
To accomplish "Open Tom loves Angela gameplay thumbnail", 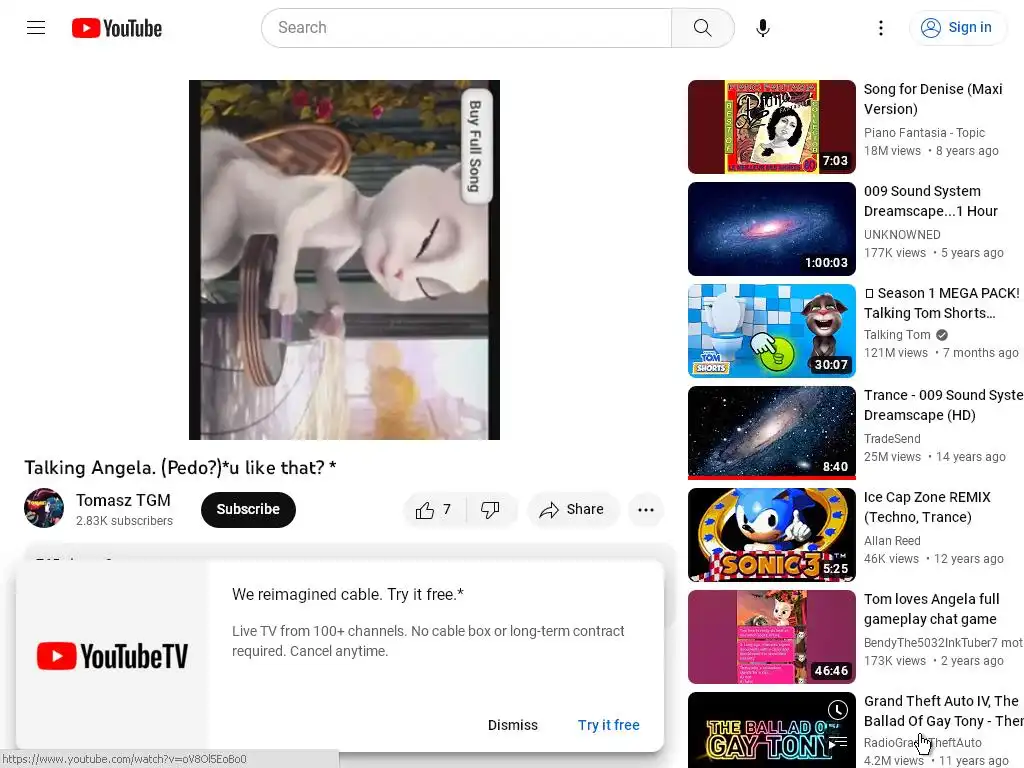I will [771, 637].
